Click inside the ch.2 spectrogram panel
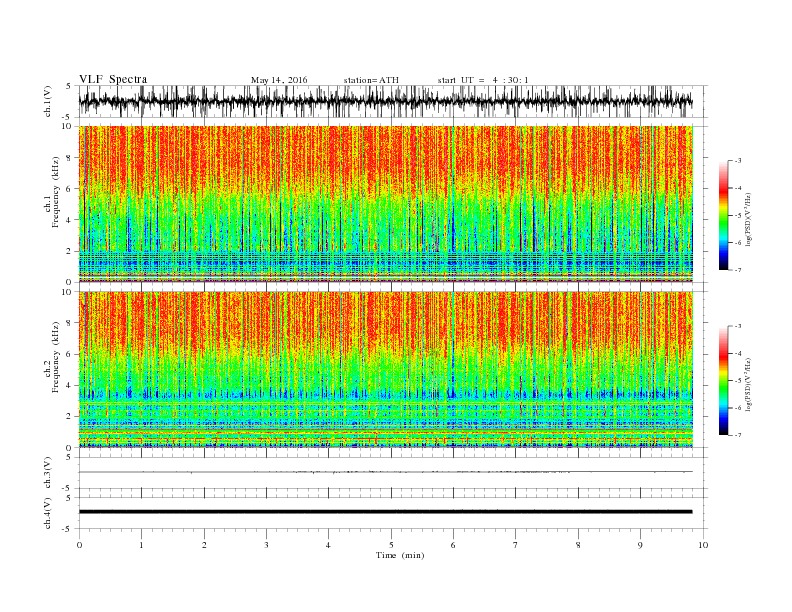Screen dimensions: 792x612 click(x=386, y=369)
